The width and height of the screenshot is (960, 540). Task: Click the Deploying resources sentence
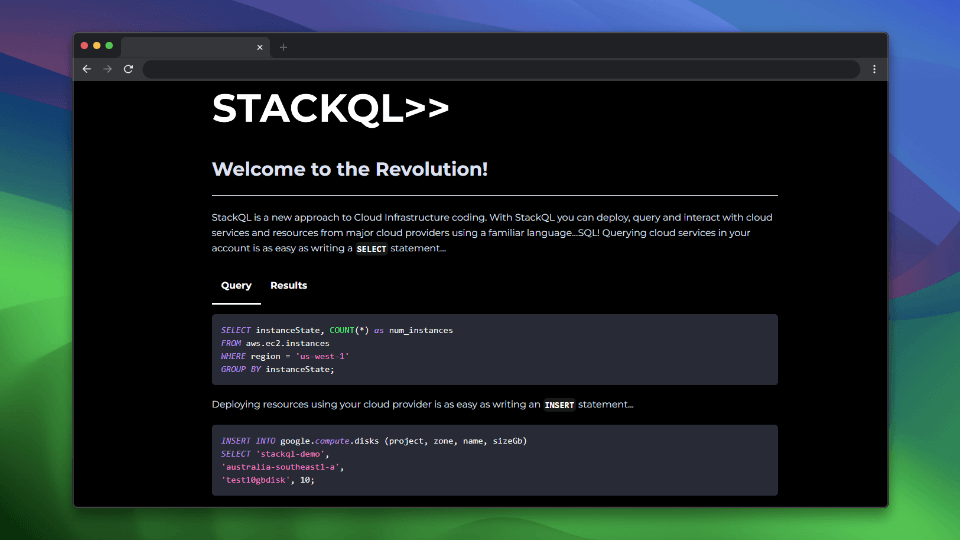point(422,404)
